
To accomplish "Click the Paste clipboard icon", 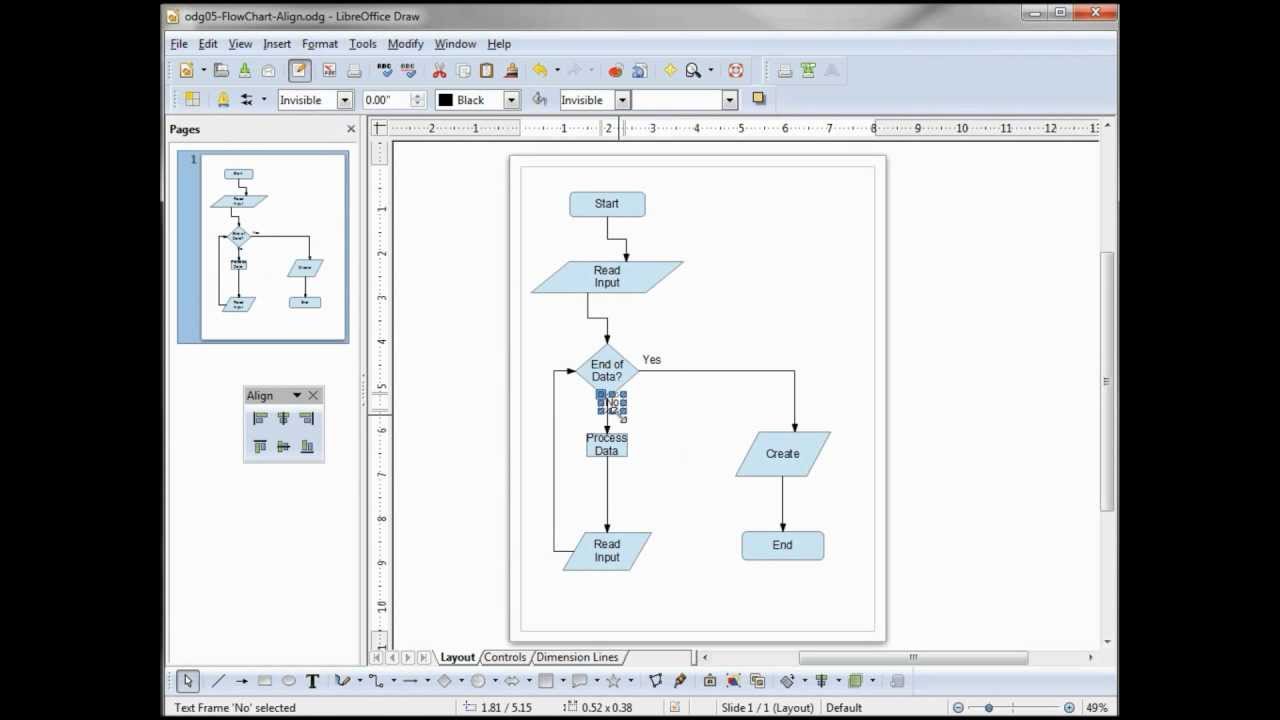I will pyautogui.click(x=487, y=70).
